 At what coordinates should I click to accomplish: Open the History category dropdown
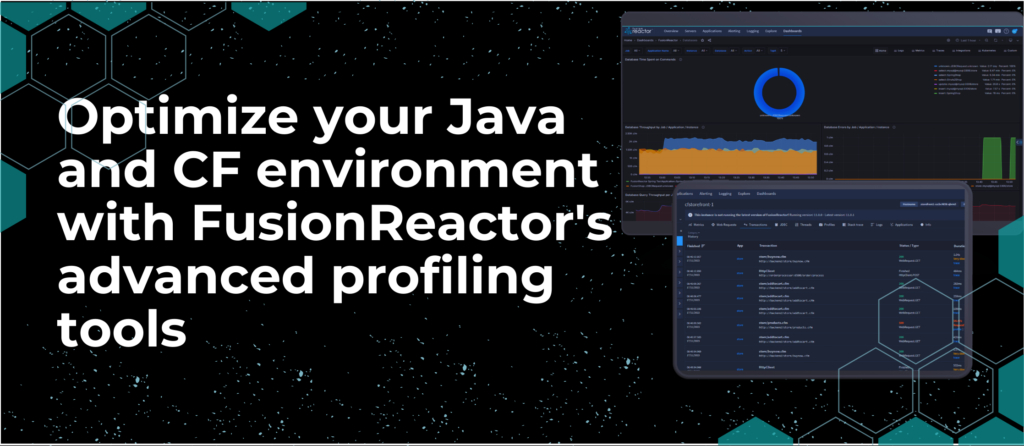[694, 235]
